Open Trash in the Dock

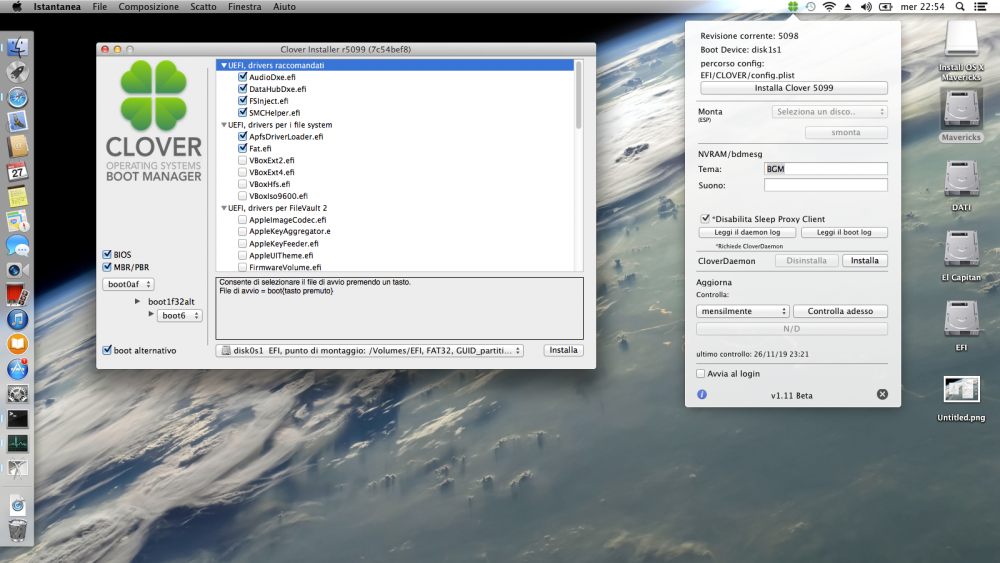click(17, 529)
